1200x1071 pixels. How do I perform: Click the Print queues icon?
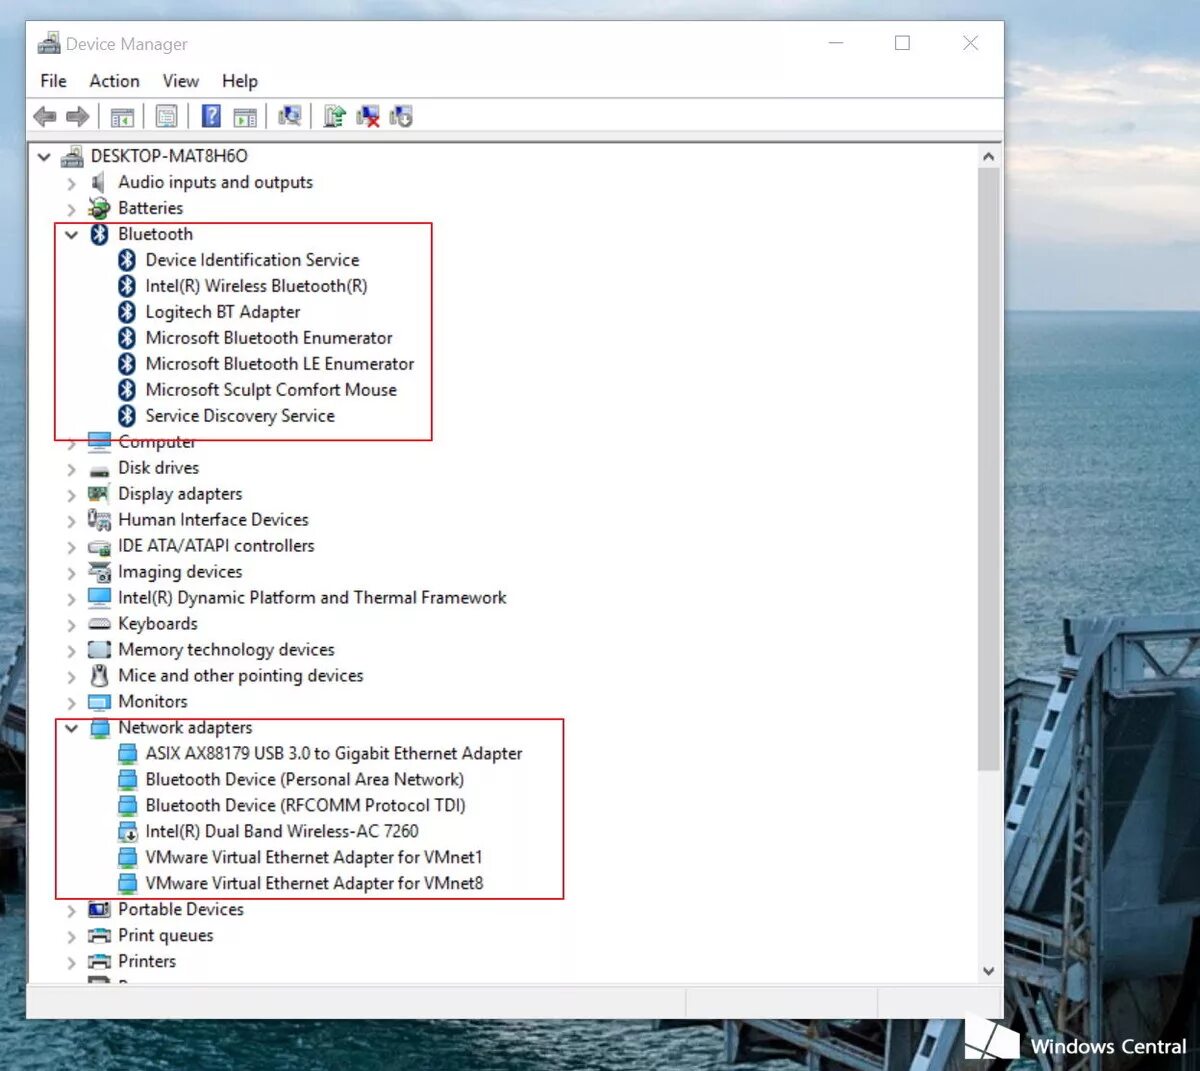99,936
